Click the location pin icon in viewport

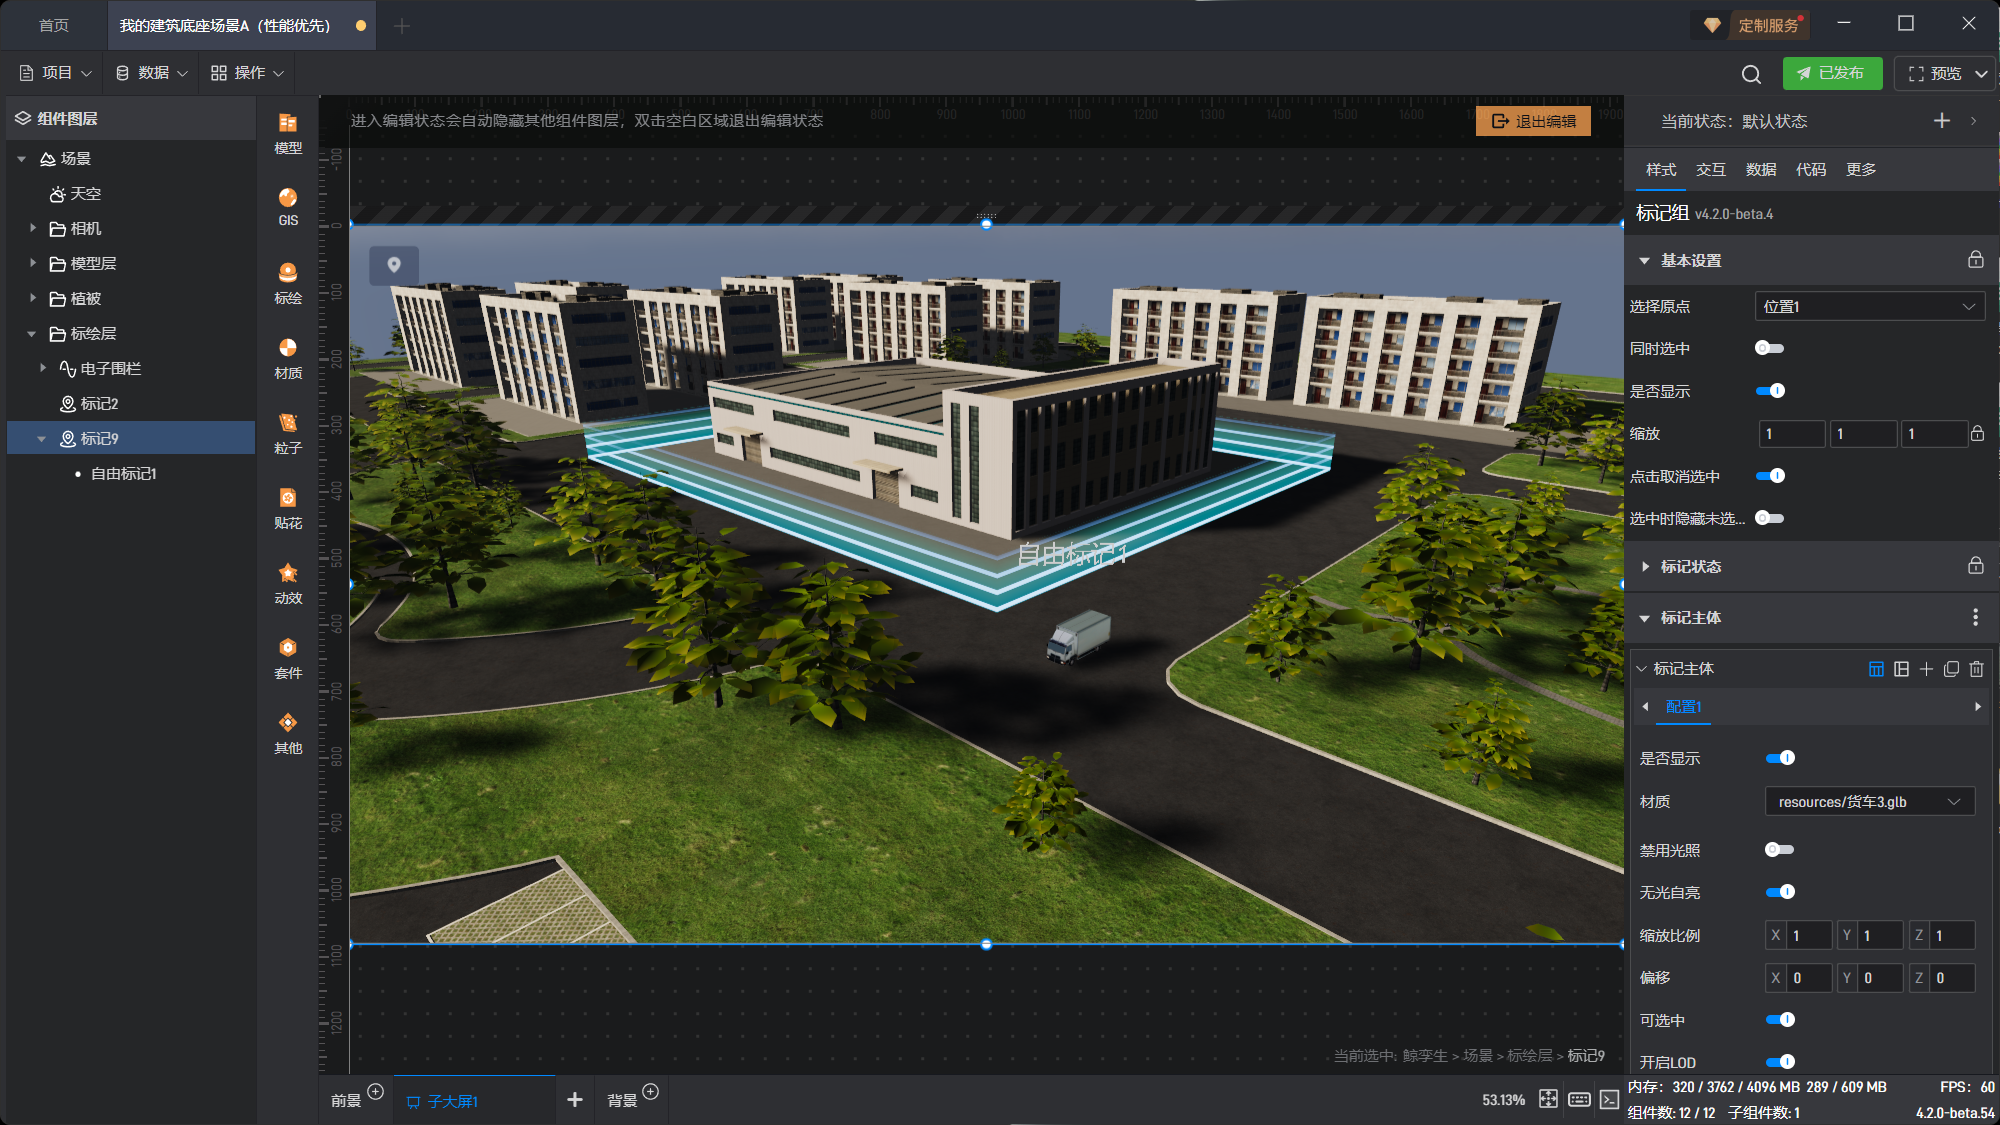pyautogui.click(x=394, y=265)
